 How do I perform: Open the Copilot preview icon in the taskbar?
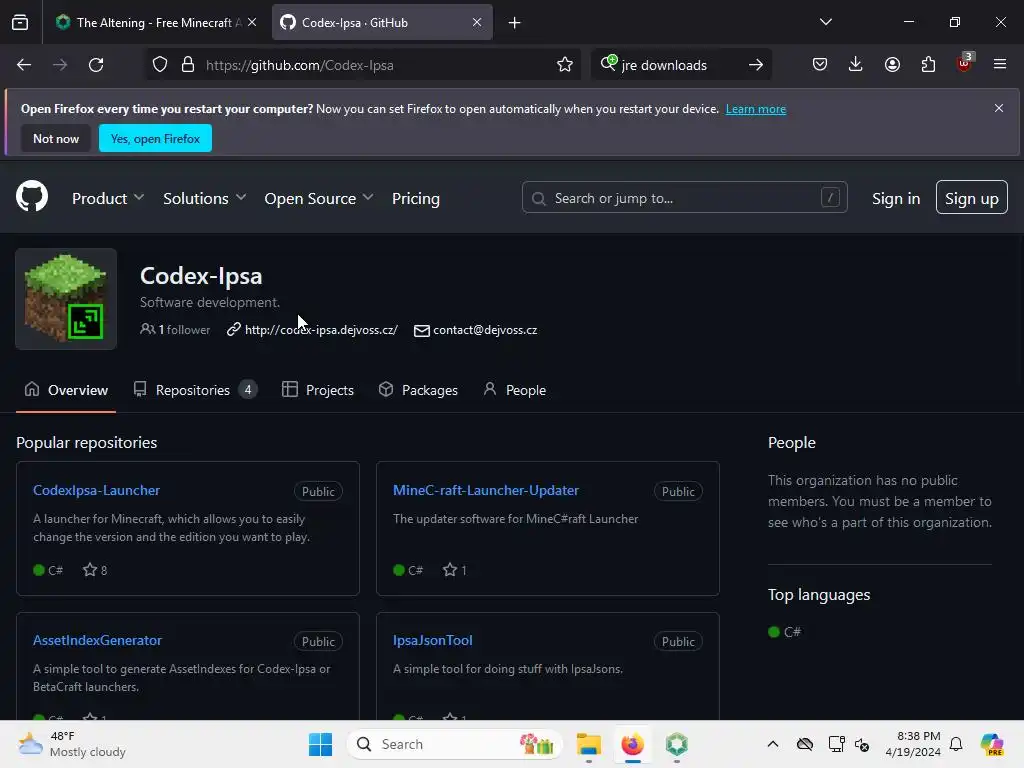tap(992, 744)
